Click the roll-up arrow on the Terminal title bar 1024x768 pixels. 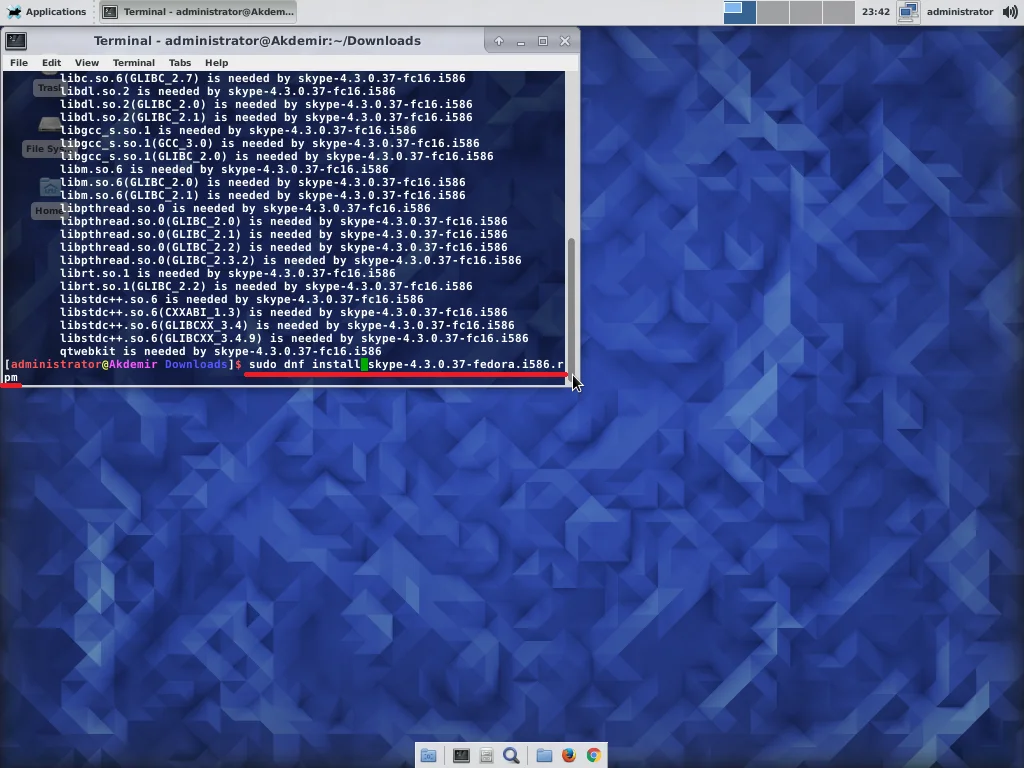499,41
